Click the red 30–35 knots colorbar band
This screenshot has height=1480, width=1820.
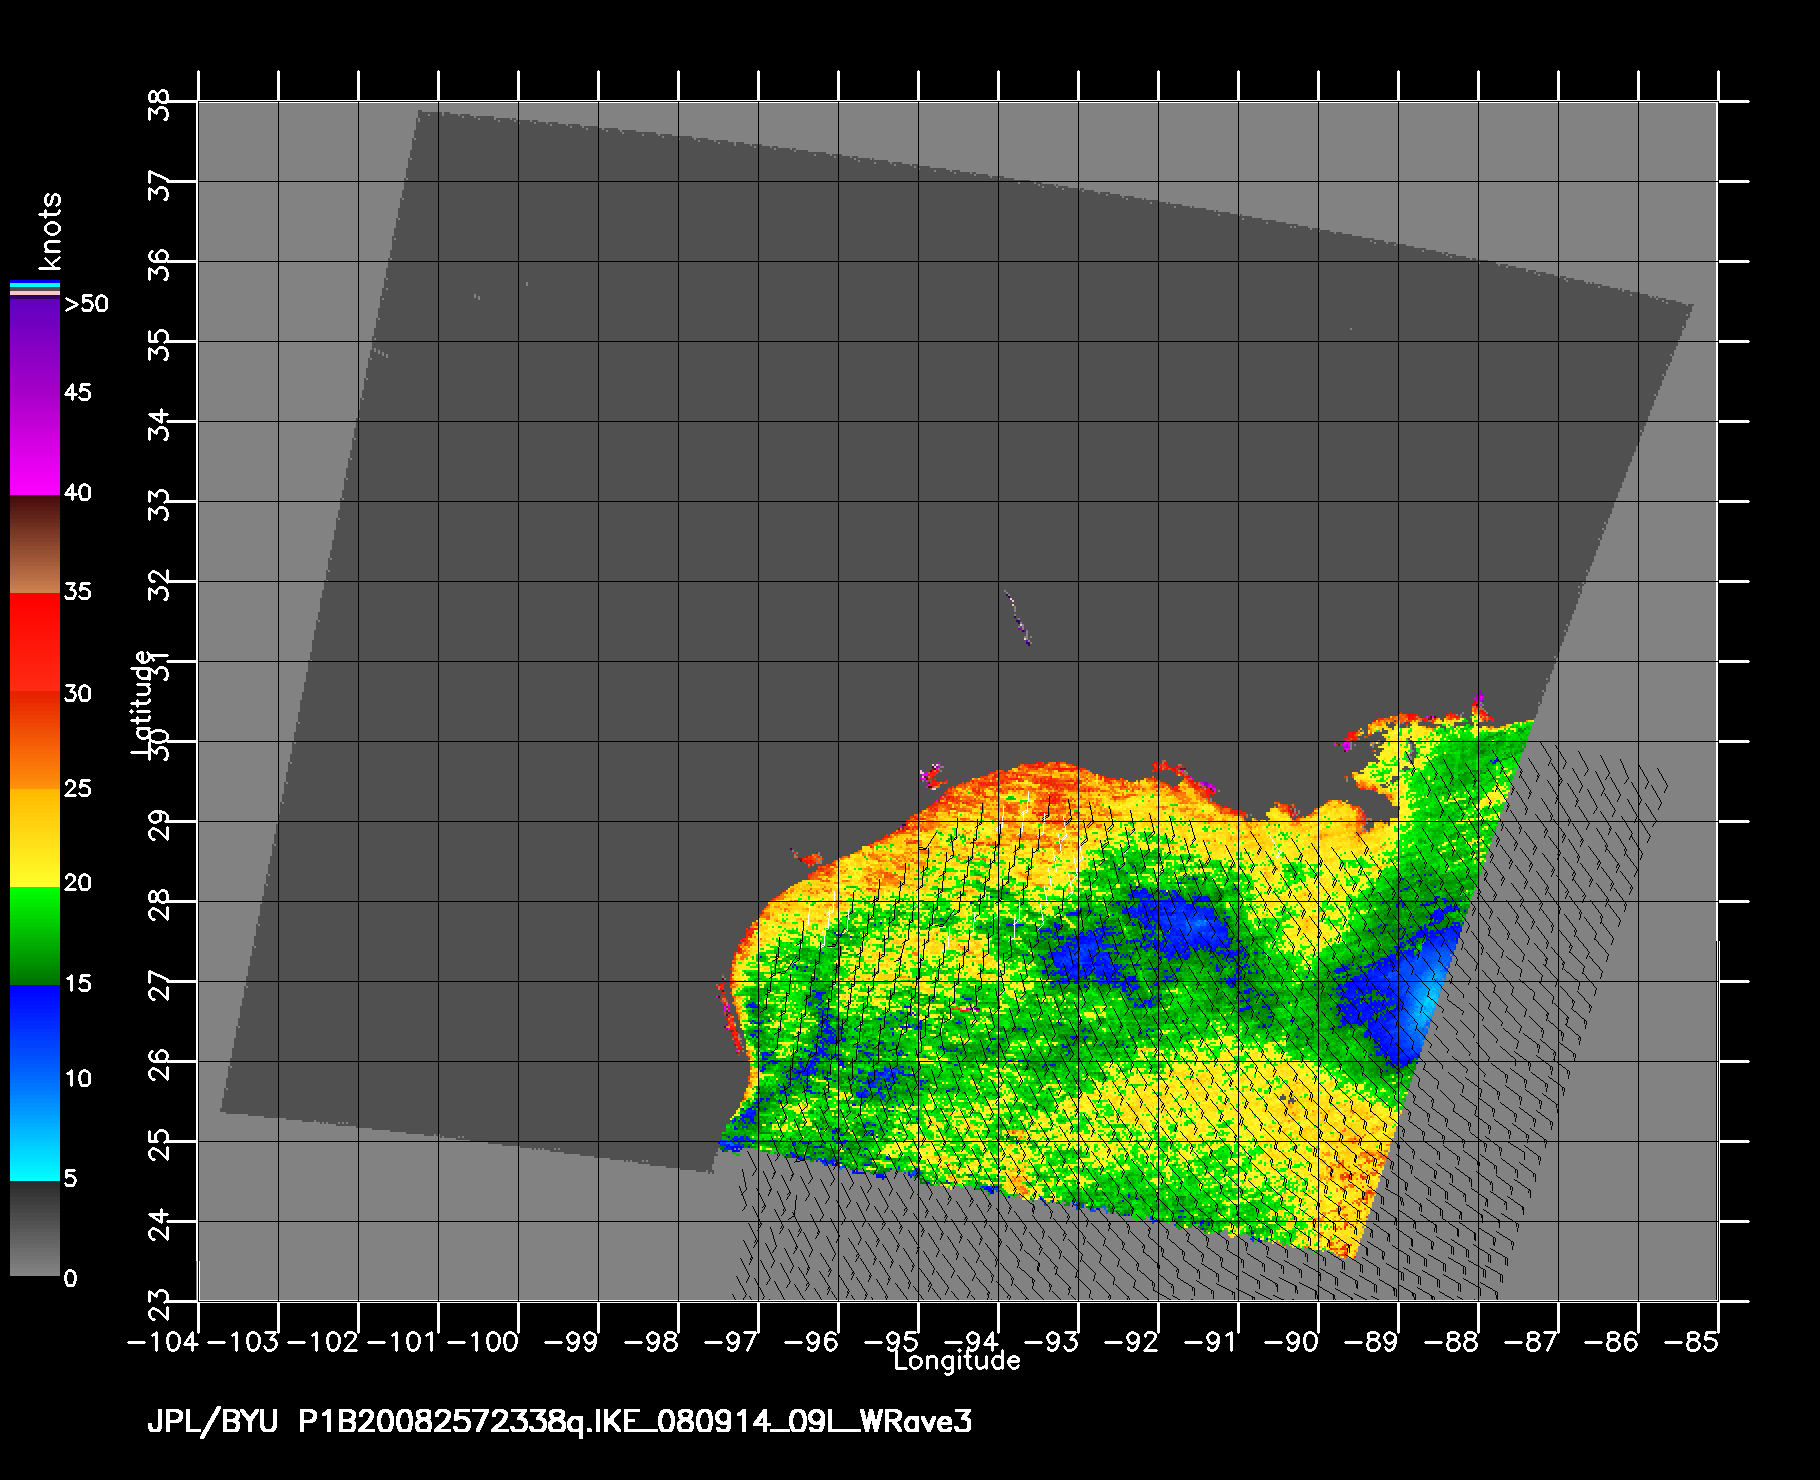(35, 643)
